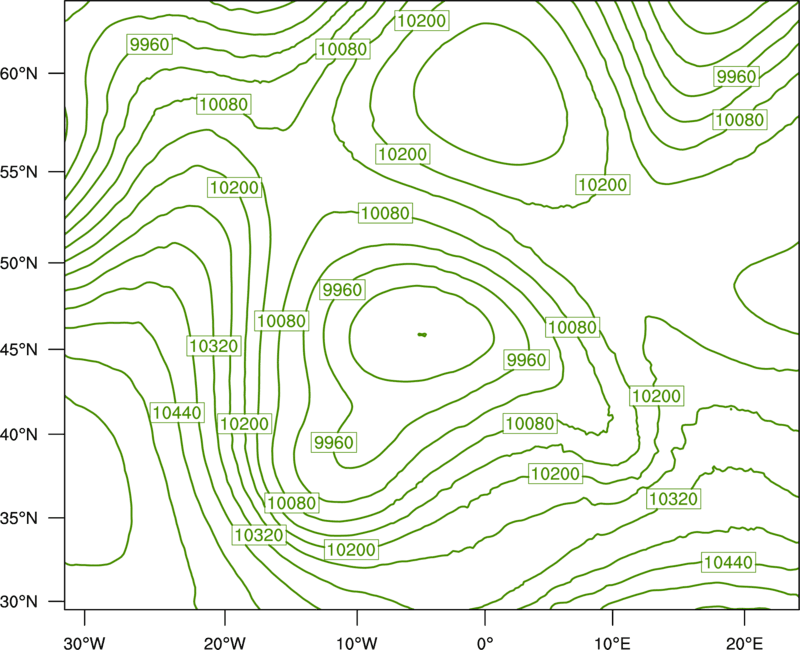This screenshot has height=650, width=800.
Task: Click the 10440 contour label between 40°N and 45°N
Action: pos(178,412)
